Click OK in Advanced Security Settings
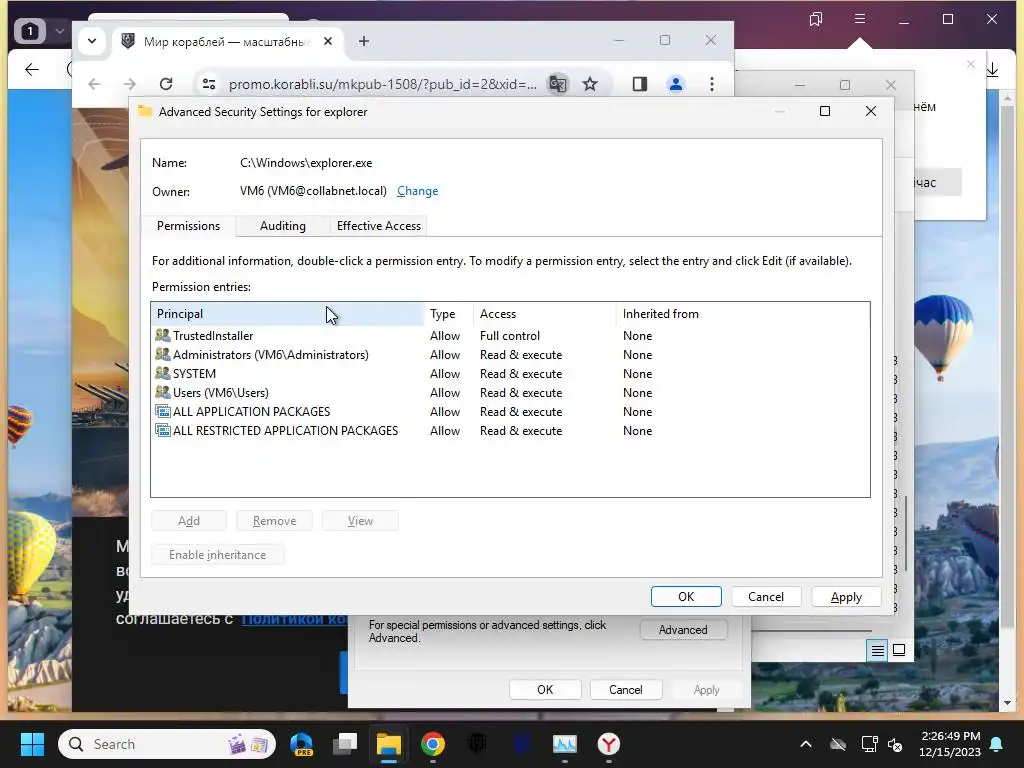Viewport: 1024px width, 768px height. (686, 596)
